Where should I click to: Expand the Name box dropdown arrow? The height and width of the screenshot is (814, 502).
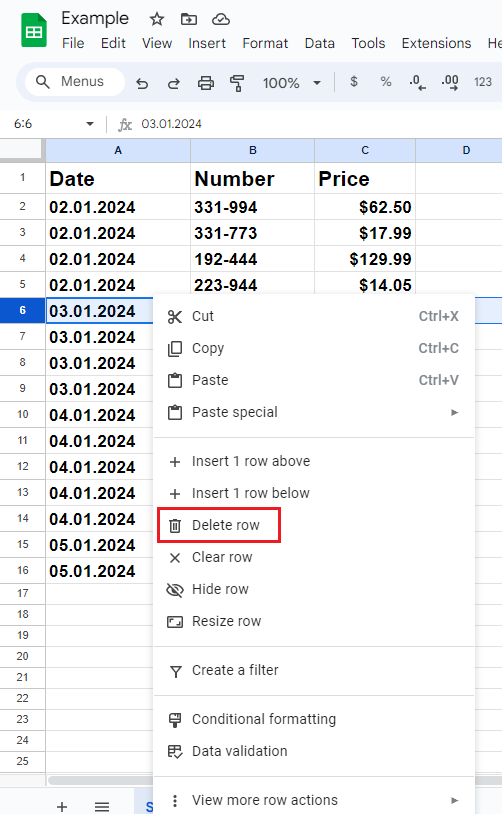coord(90,124)
